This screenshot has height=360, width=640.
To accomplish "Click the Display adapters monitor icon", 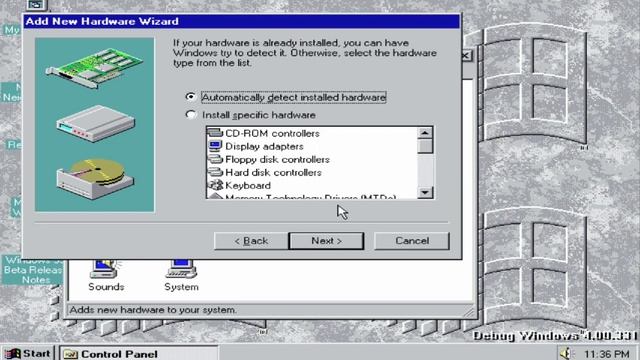I will point(215,146).
